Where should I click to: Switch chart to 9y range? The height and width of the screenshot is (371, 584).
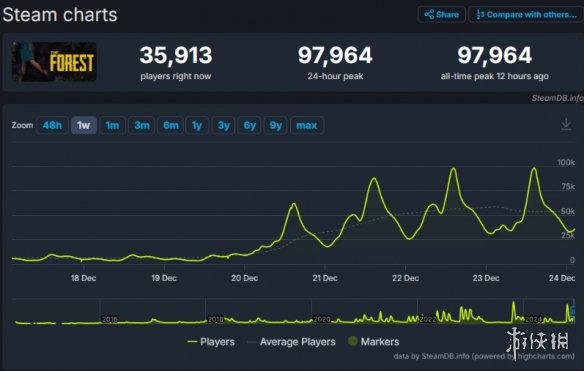tap(276, 125)
